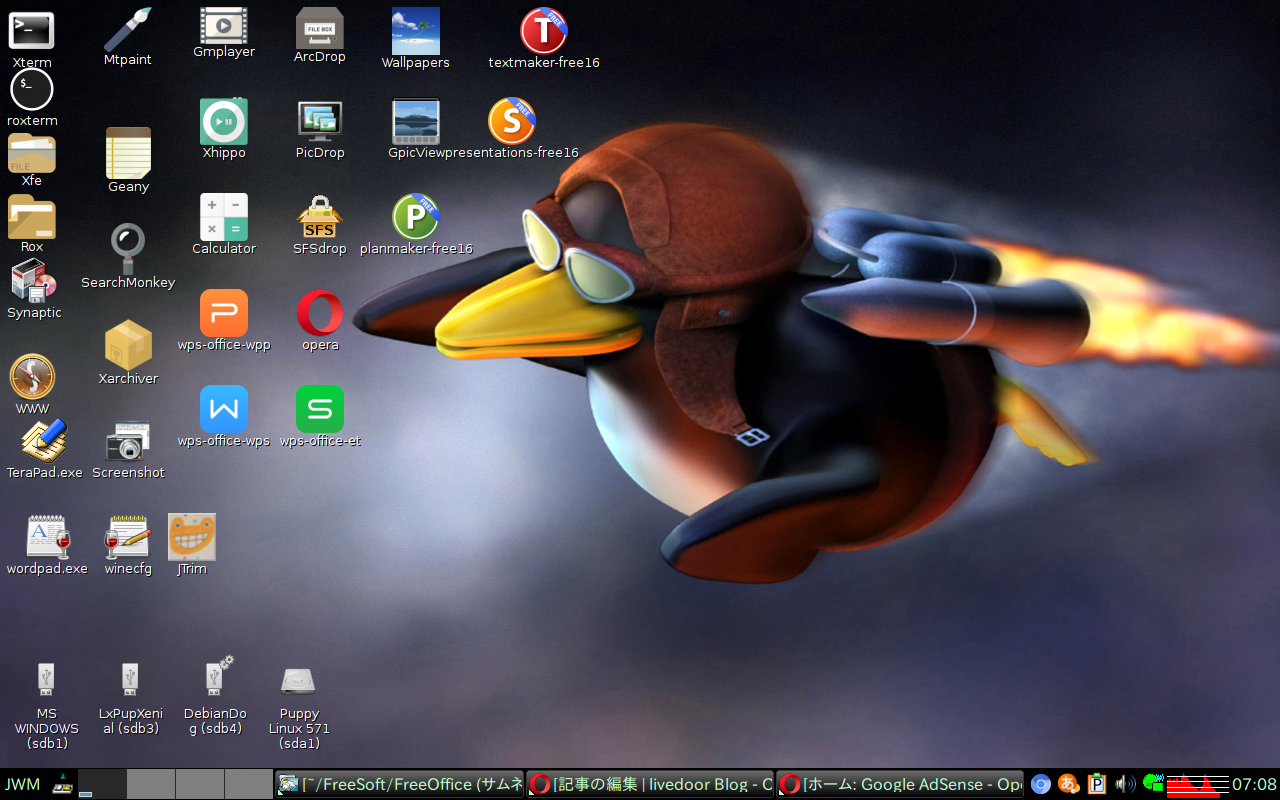Screen dimensions: 1280x800
Task: Launch TeraPad.exe desktop icon
Action: 44,440
